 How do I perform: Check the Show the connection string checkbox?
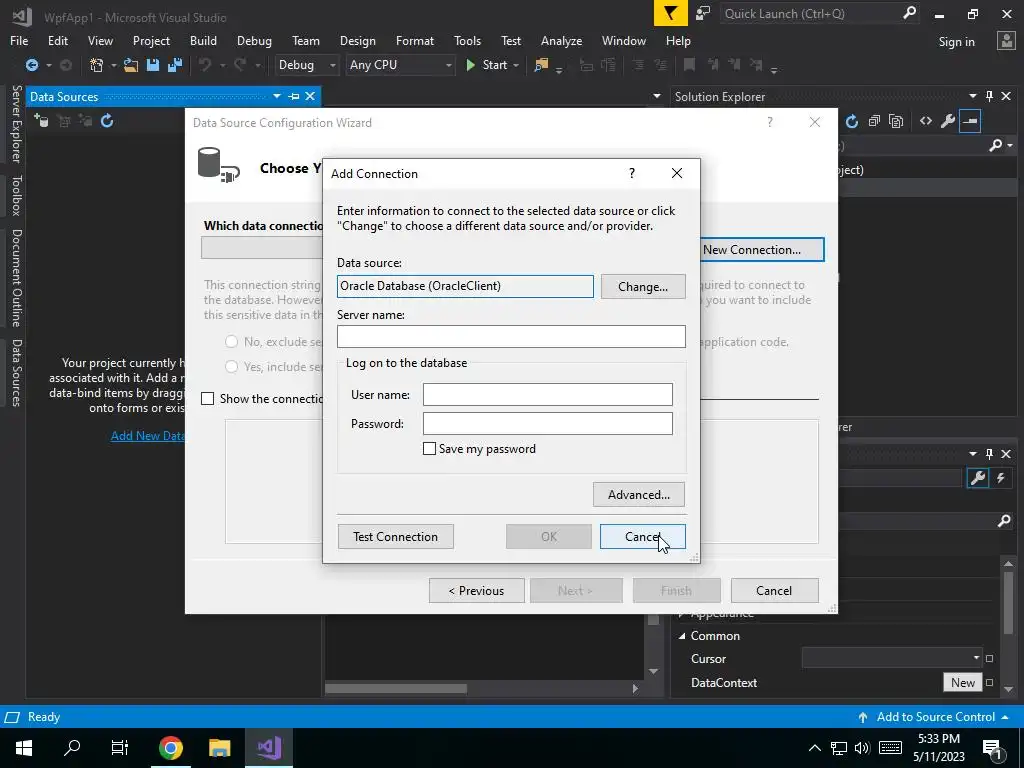point(208,398)
